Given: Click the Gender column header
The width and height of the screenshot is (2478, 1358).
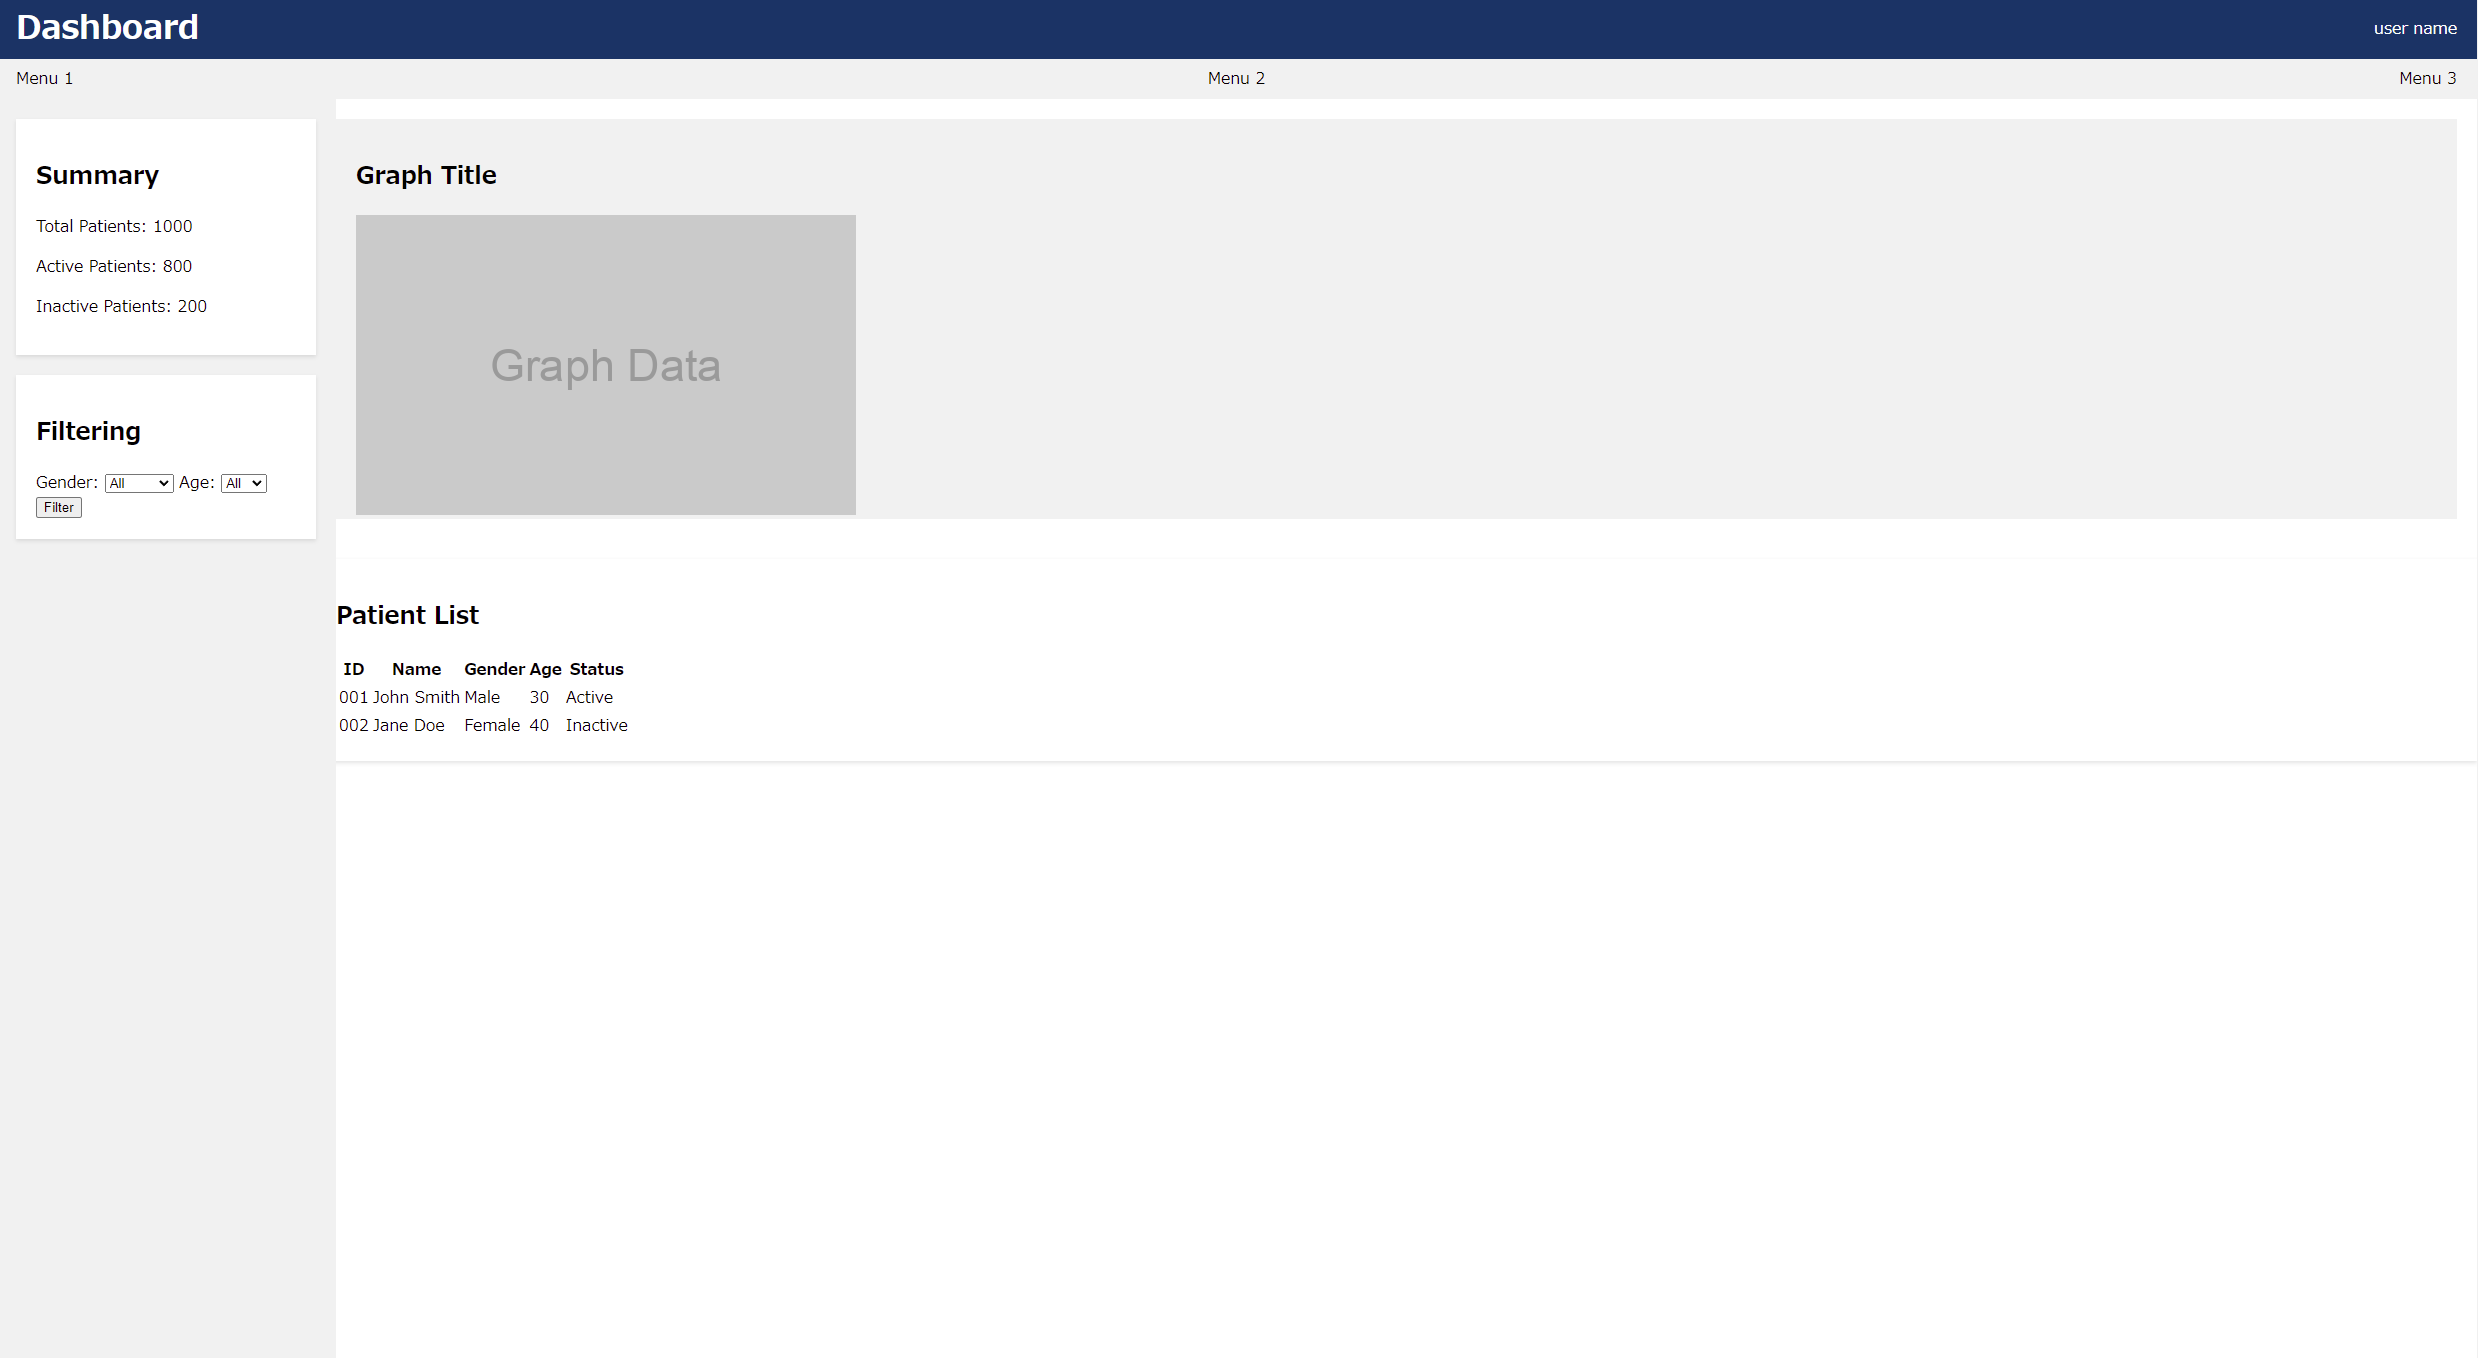Looking at the screenshot, I should click(x=494, y=669).
